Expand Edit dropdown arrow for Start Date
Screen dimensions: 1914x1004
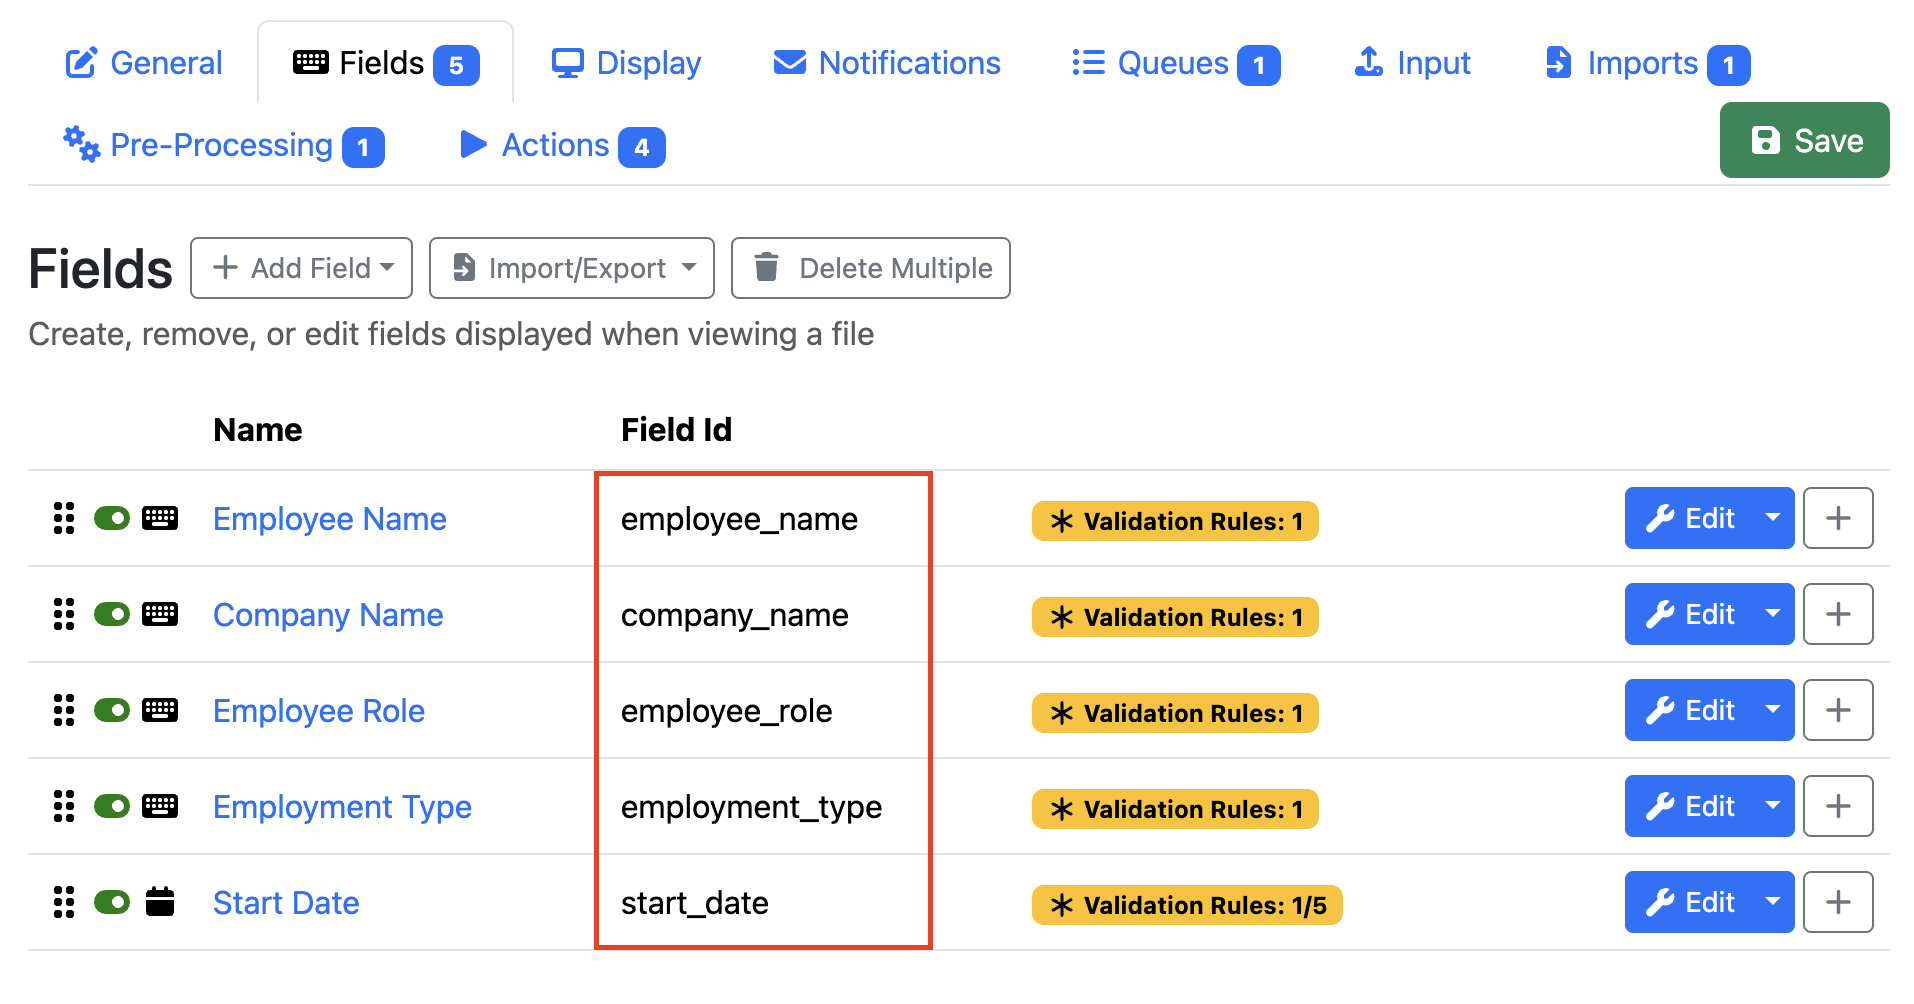[x=1773, y=902]
